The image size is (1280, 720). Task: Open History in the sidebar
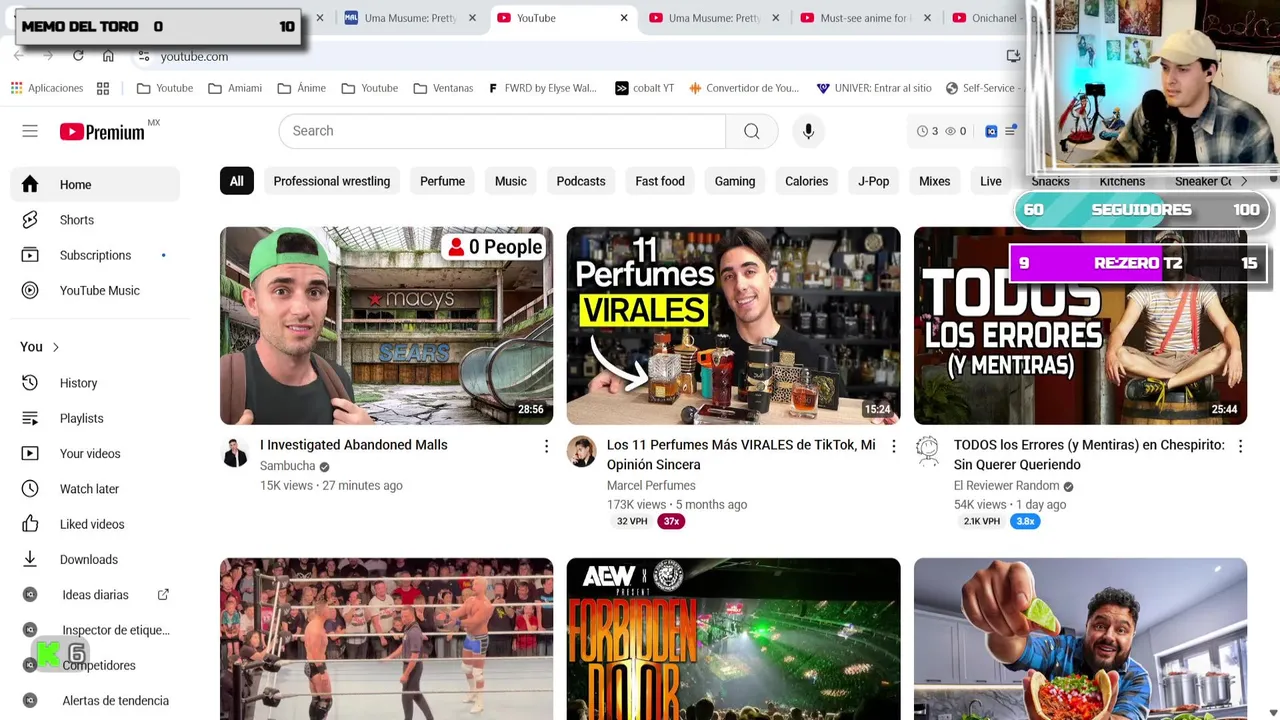pyautogui.click(x=95, y=383)
